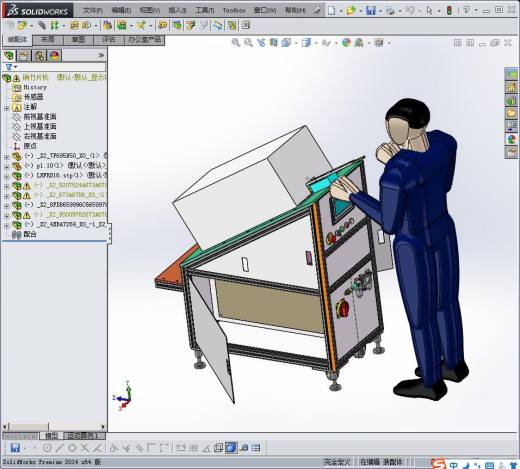Click the Select cursor arrow tool
The height and width of the screenshot is (469, 520).
(429, 11)
